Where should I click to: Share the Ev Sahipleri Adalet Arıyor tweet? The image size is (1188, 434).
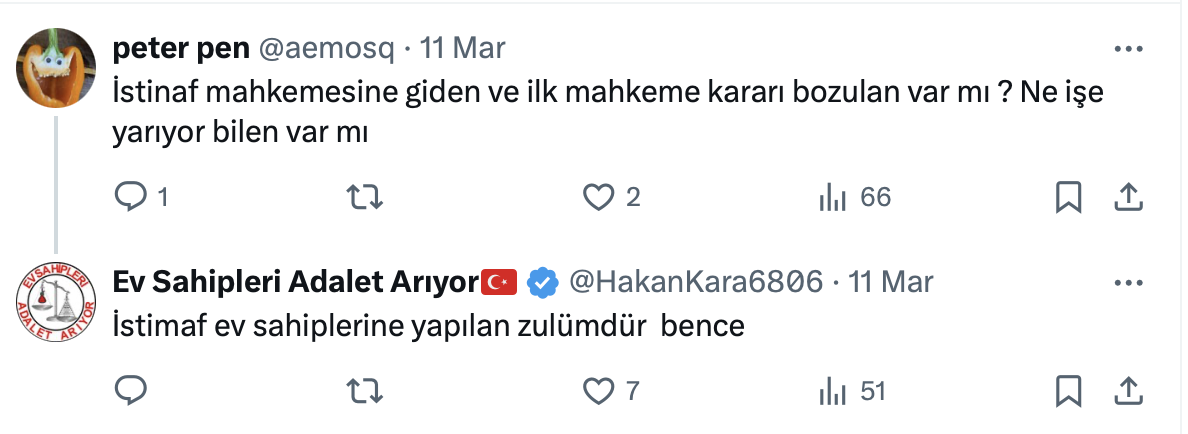[x=1128, y=391]
